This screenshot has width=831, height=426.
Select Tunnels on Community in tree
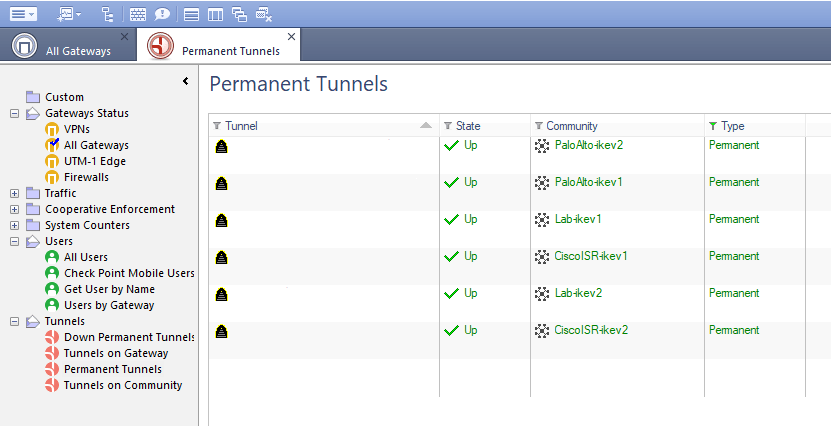coord(123,385)
